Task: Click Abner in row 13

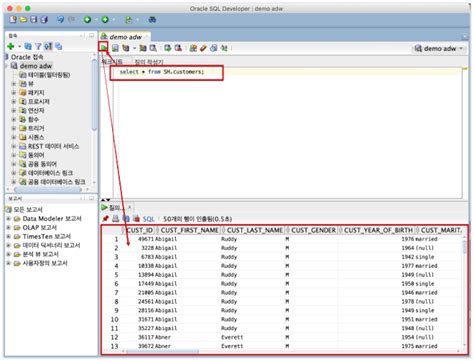Action: pos(163,346)
